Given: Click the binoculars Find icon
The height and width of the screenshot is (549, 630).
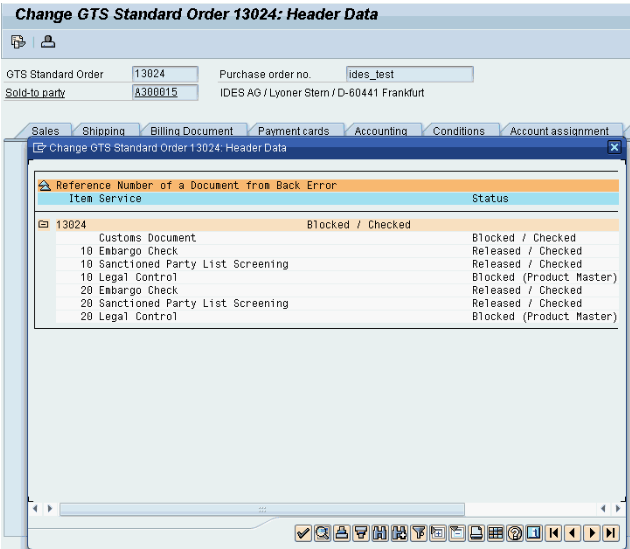Looking at the screenshot, I should coord(380,533).
